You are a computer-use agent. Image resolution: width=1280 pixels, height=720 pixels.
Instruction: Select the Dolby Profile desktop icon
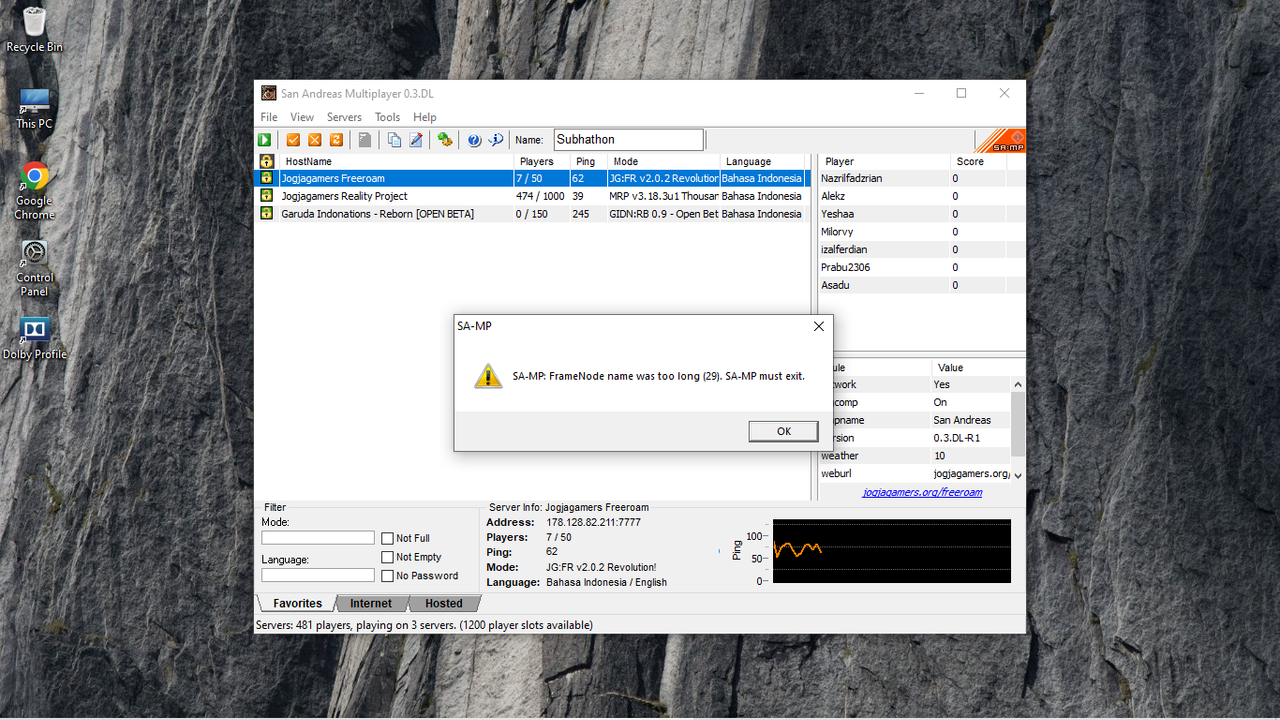click(34, 338)
